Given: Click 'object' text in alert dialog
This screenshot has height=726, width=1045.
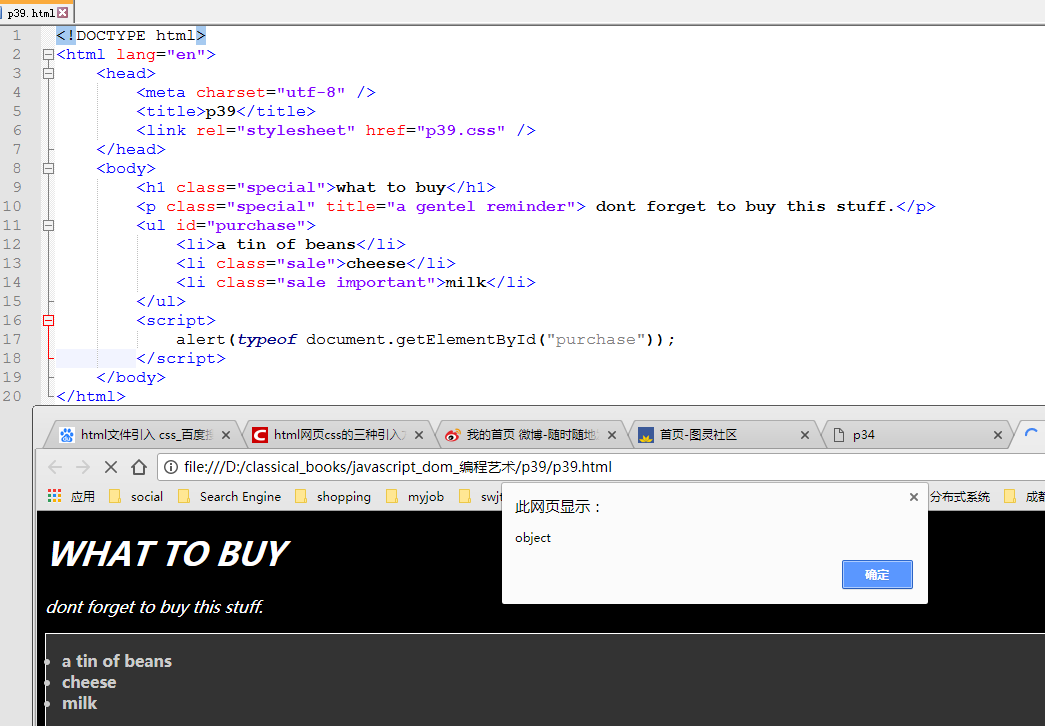Looking at the screenshot, I should 532,538.
